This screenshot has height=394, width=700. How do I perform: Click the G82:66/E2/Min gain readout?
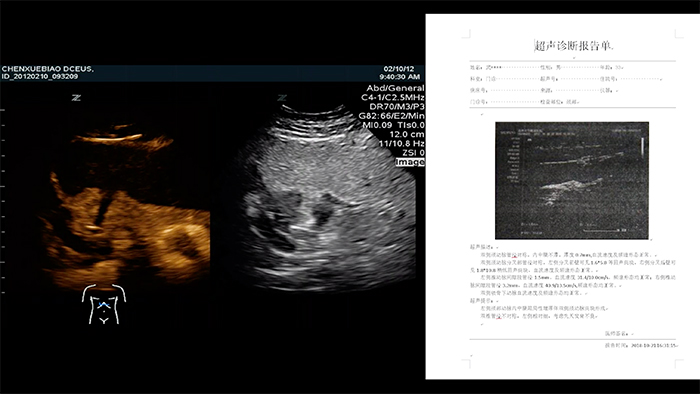(392, 116)
